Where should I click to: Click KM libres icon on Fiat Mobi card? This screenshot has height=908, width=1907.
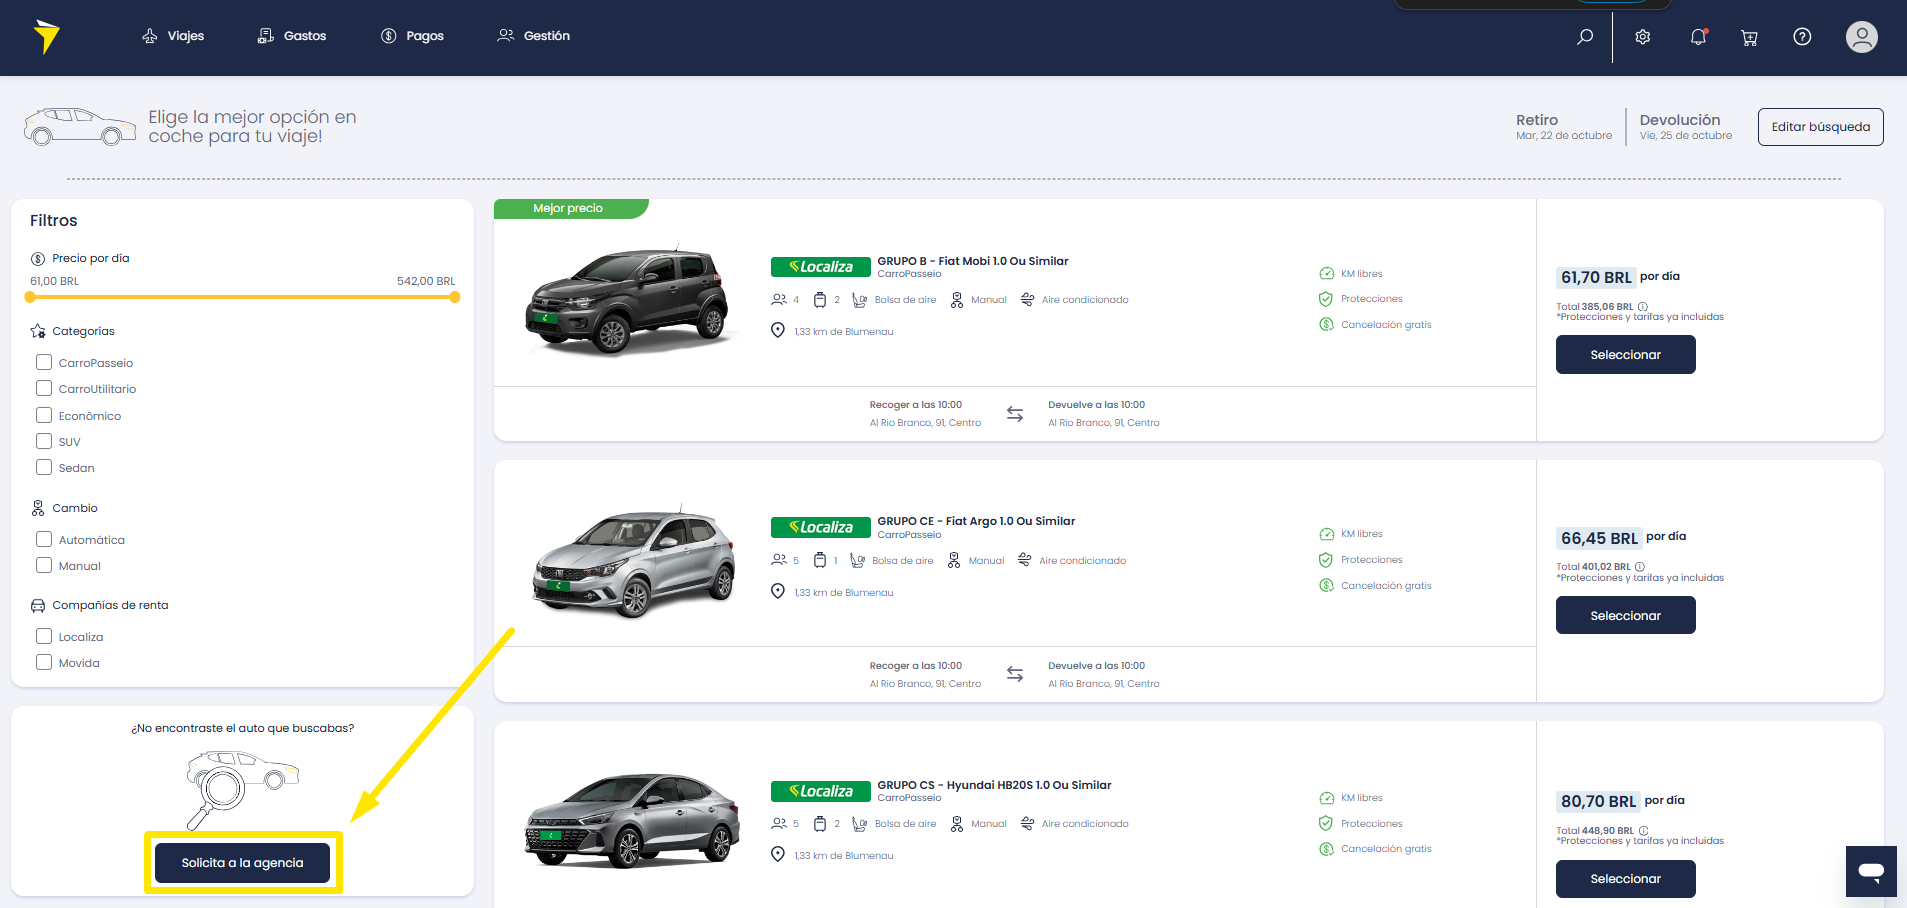pos(1326,274)
